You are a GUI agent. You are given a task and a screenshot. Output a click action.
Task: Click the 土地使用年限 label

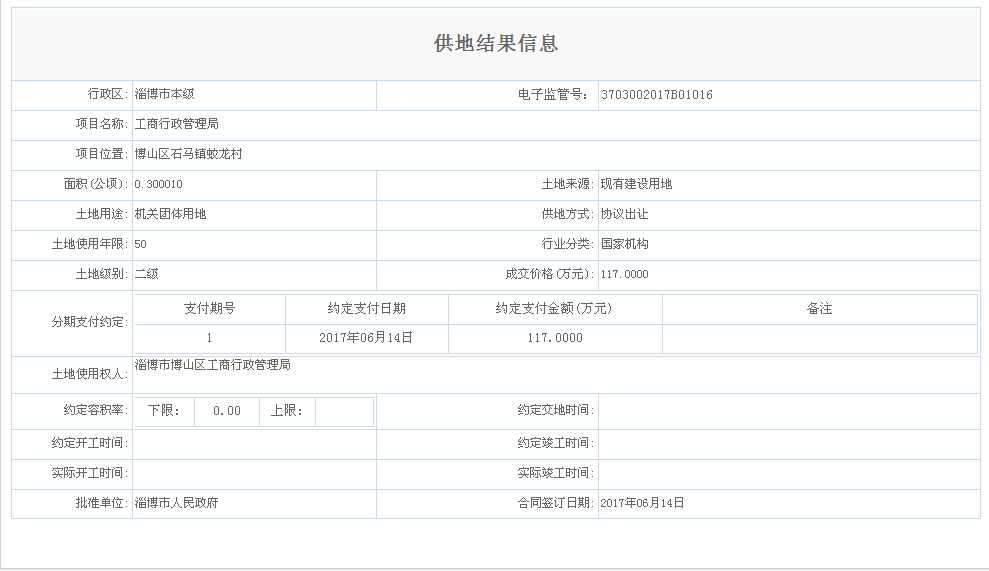coord(90,244)
